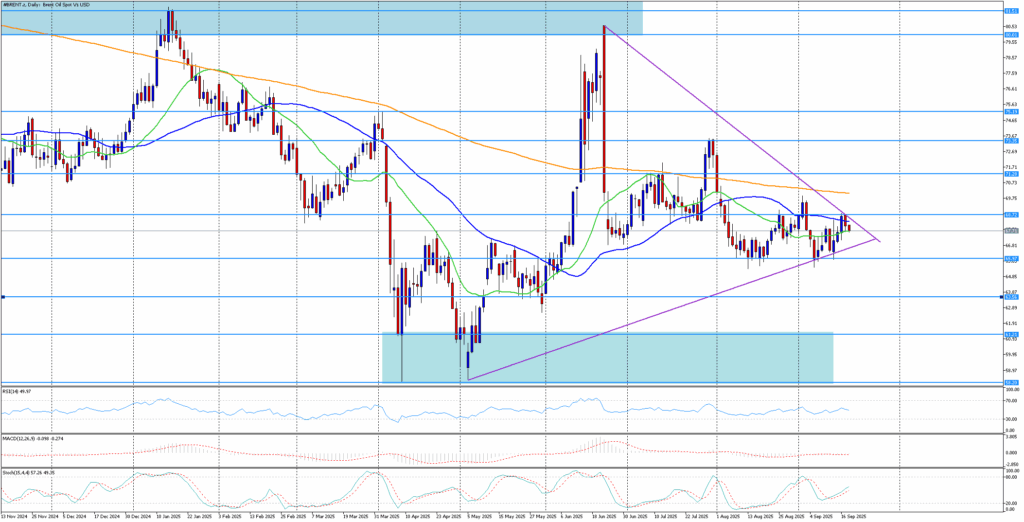1024x522 pixels.
Task: Select the RSI(14) indicator label
Action: point(17,388)
